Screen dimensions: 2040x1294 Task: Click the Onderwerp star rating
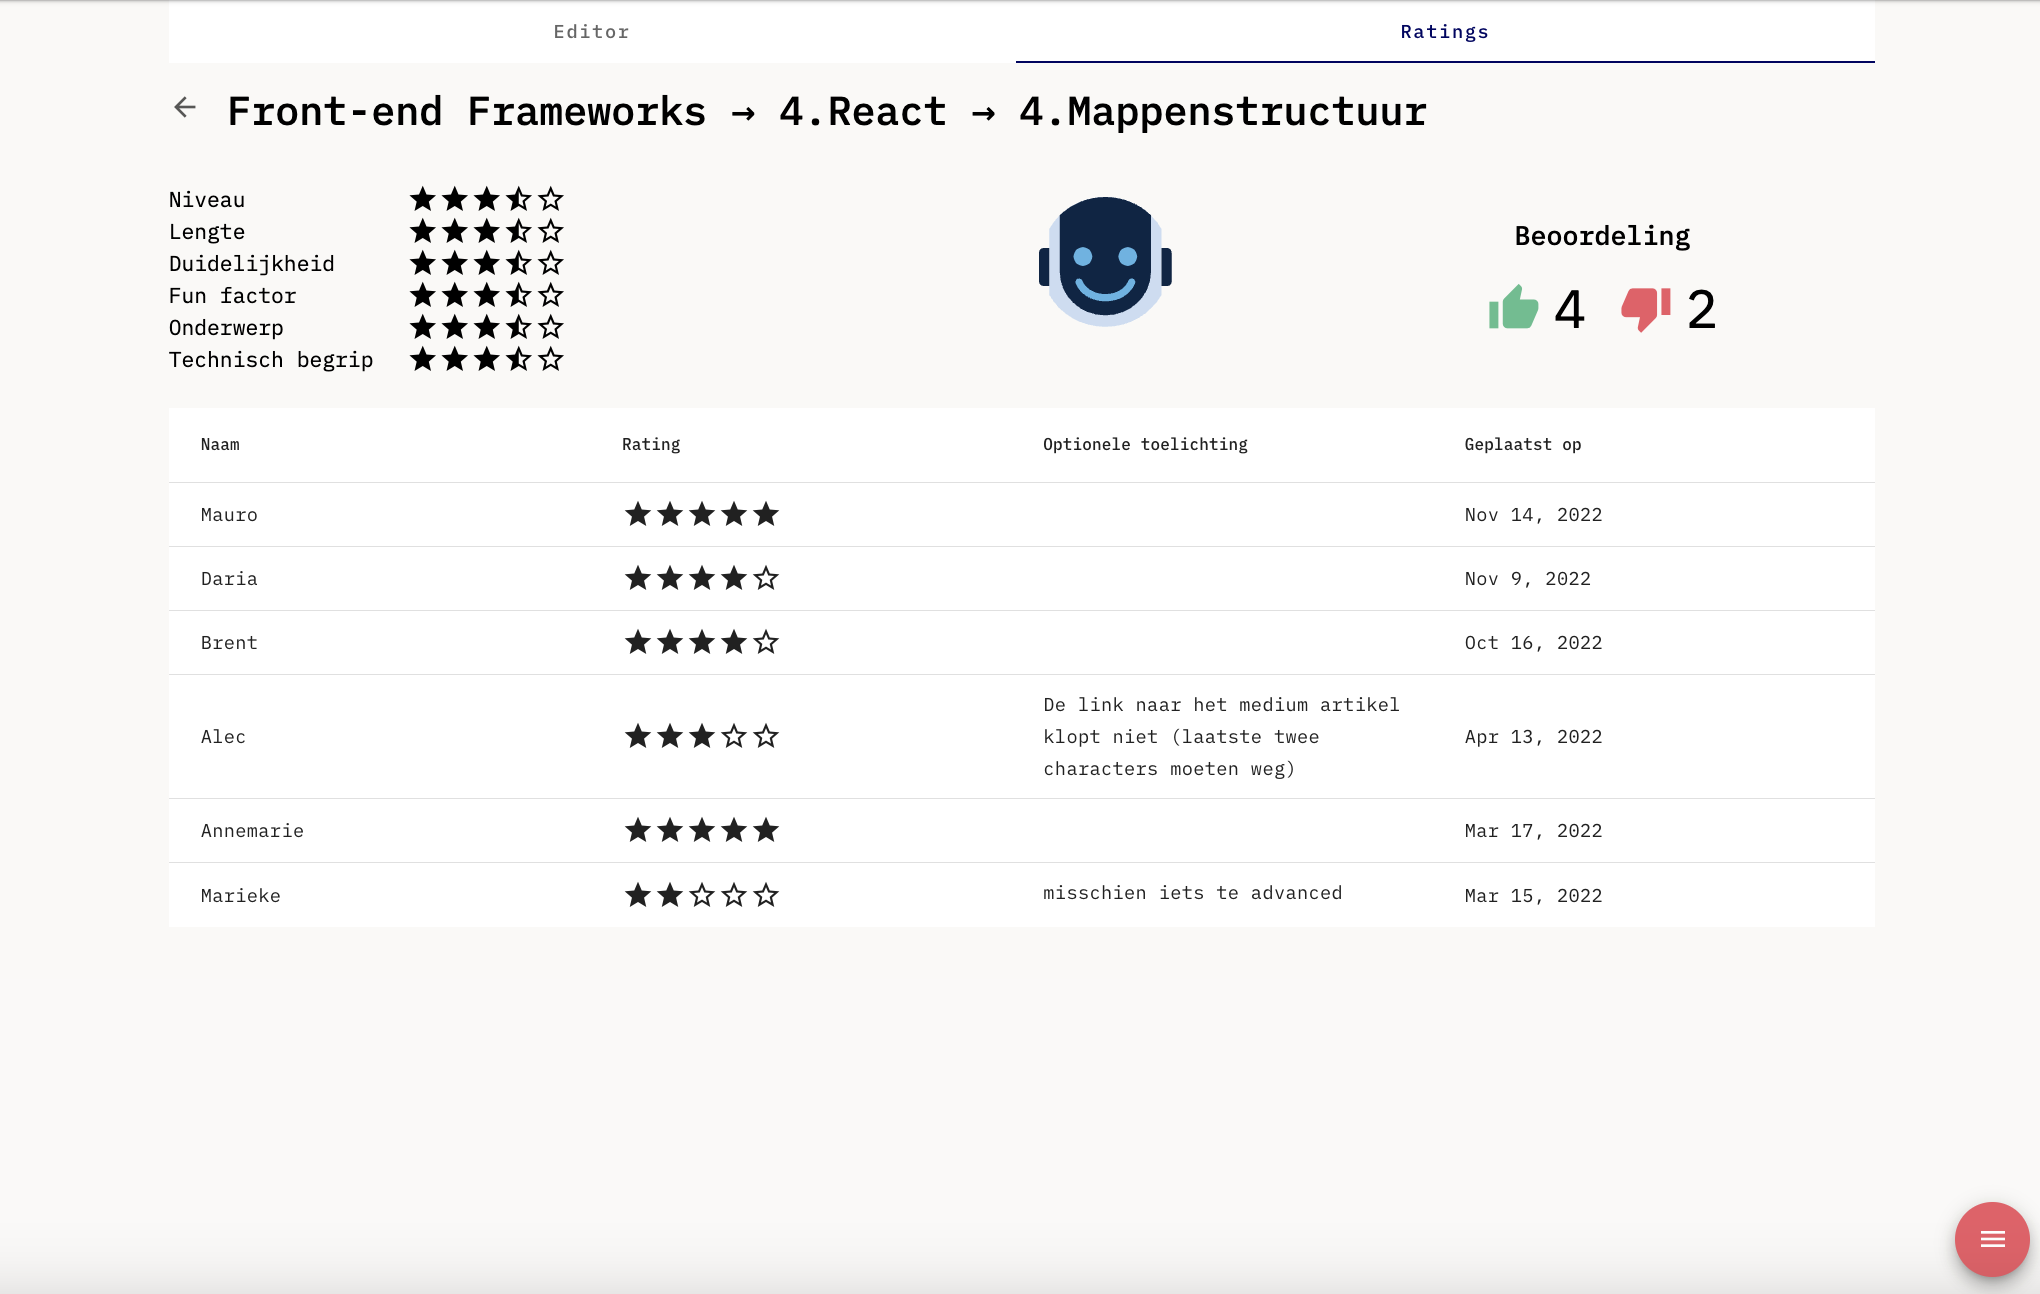point(487,327)
